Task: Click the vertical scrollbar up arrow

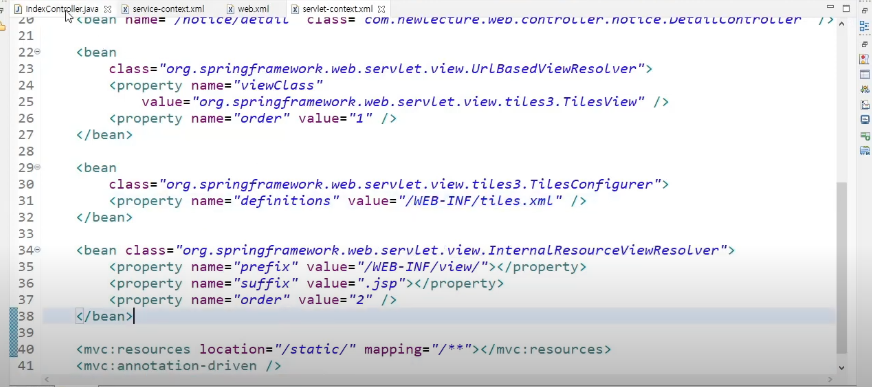Action: [841, 23]
